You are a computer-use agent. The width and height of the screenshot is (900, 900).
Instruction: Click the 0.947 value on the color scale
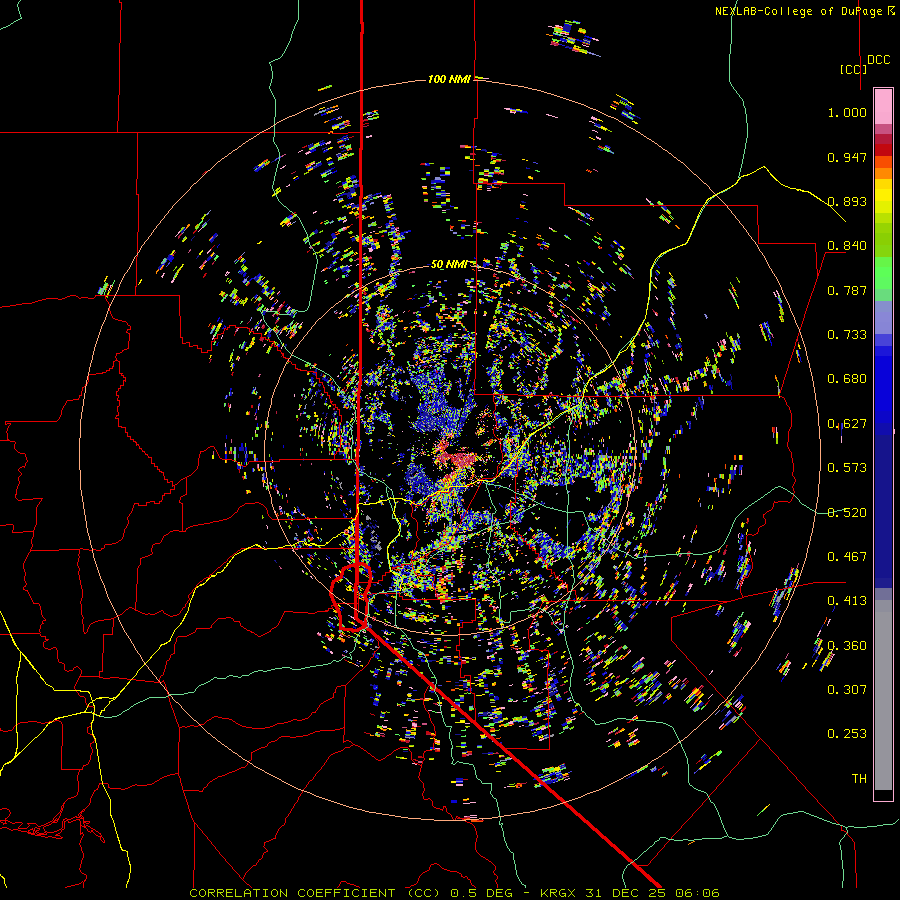(847, 157)
